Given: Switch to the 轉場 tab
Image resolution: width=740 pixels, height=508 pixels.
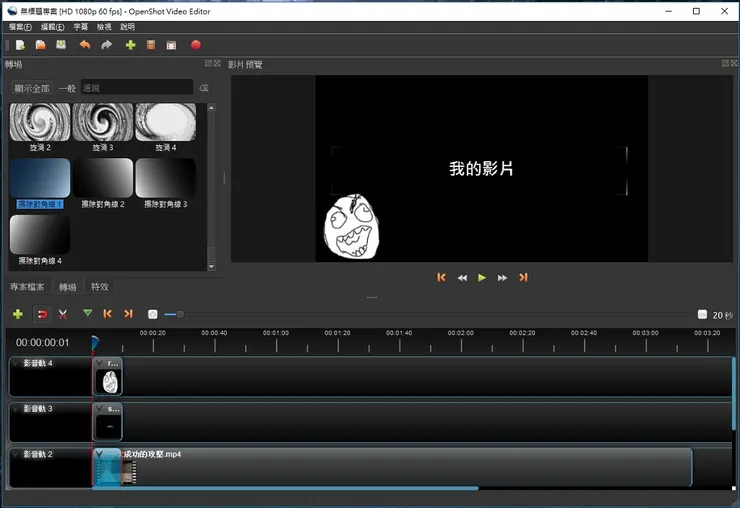Looking at the screenshot, I should pos(67,287).
